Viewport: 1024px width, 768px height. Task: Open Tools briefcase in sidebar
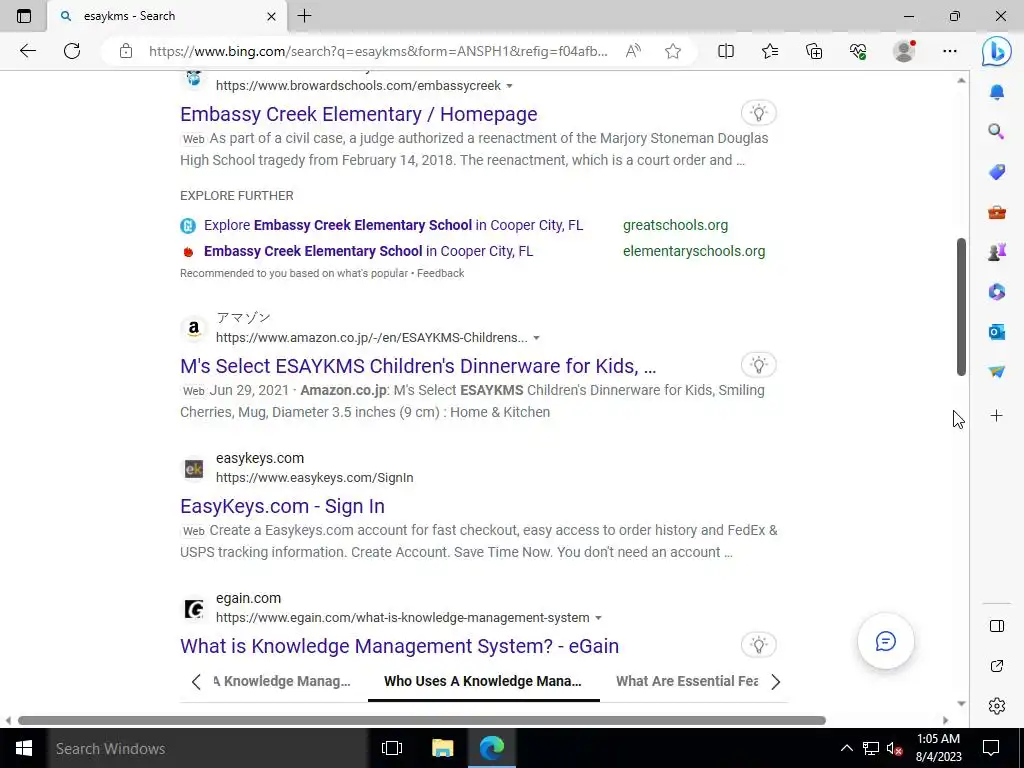click(997, 212)
